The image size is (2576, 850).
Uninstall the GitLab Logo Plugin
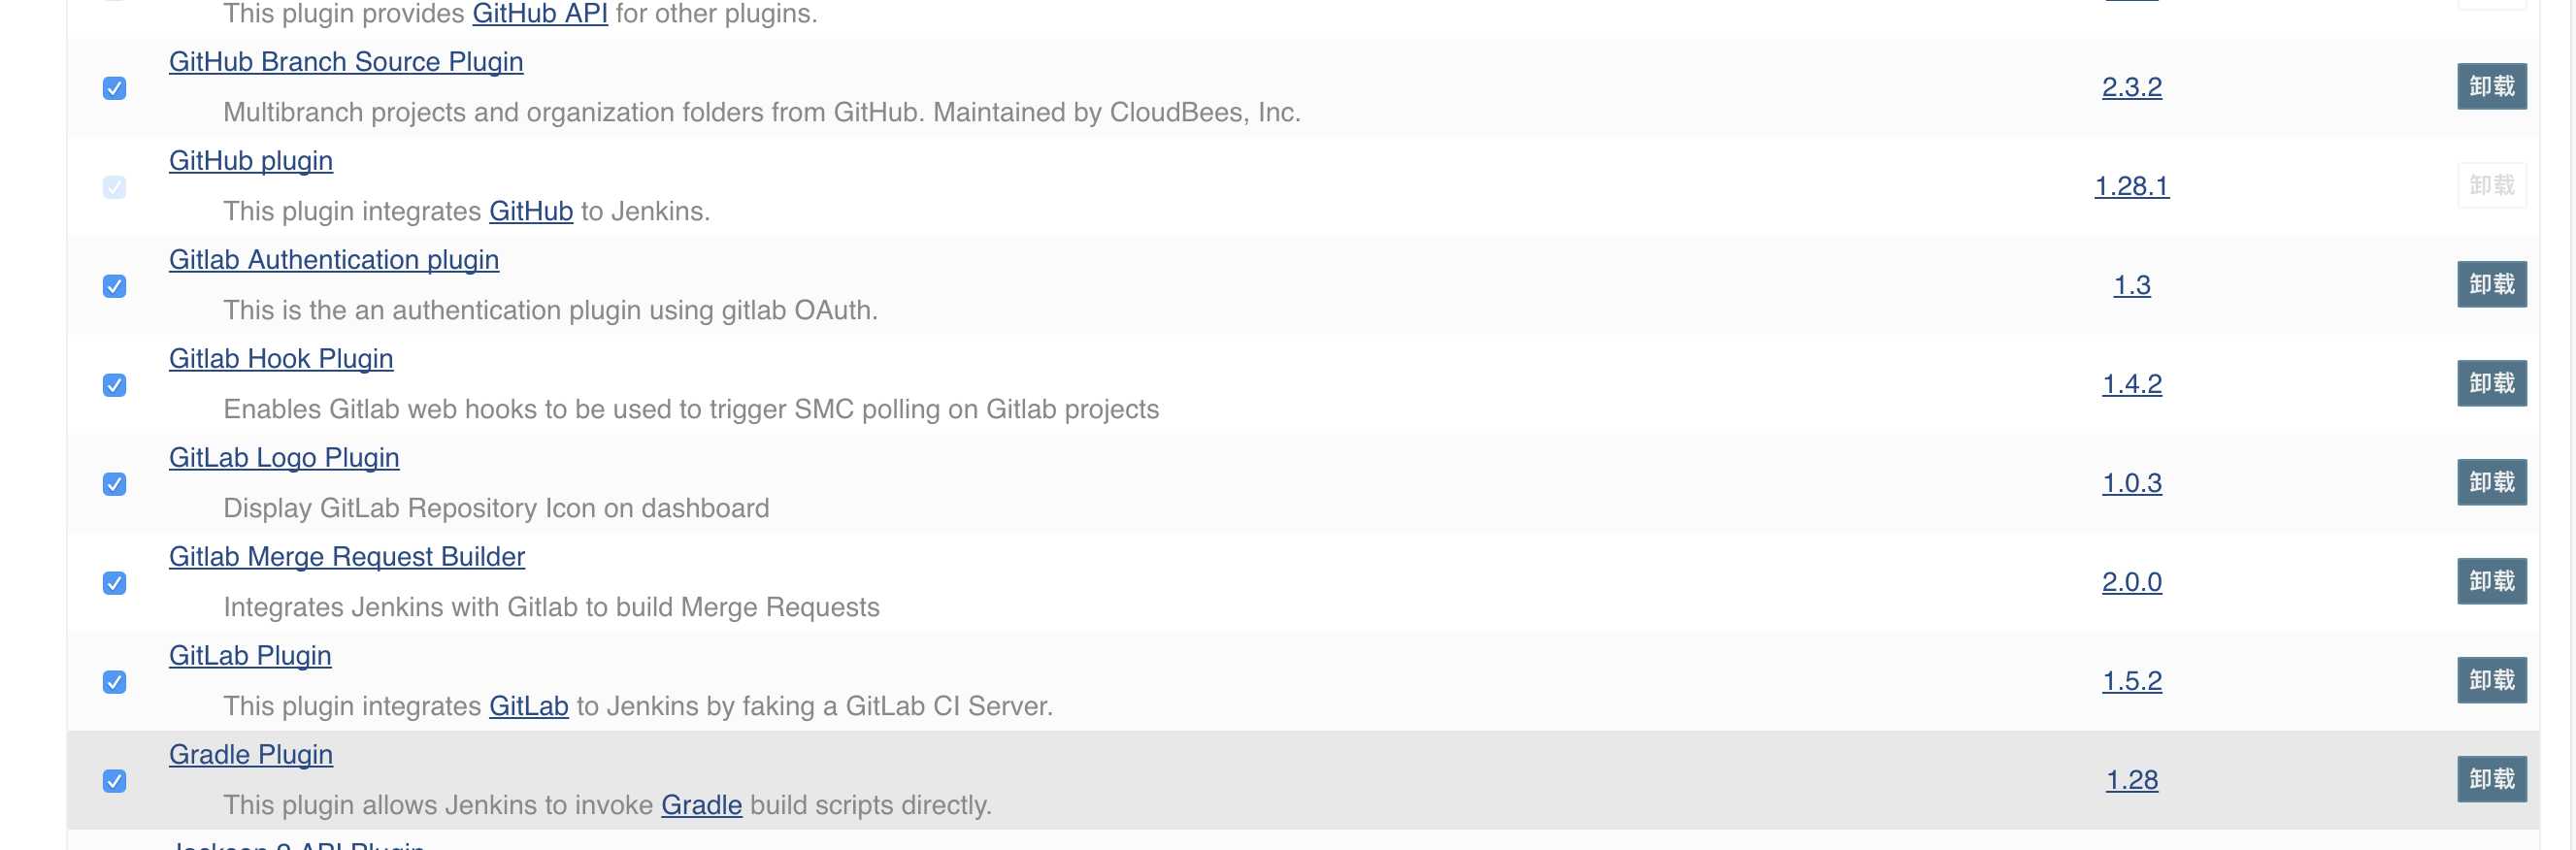2491,483
